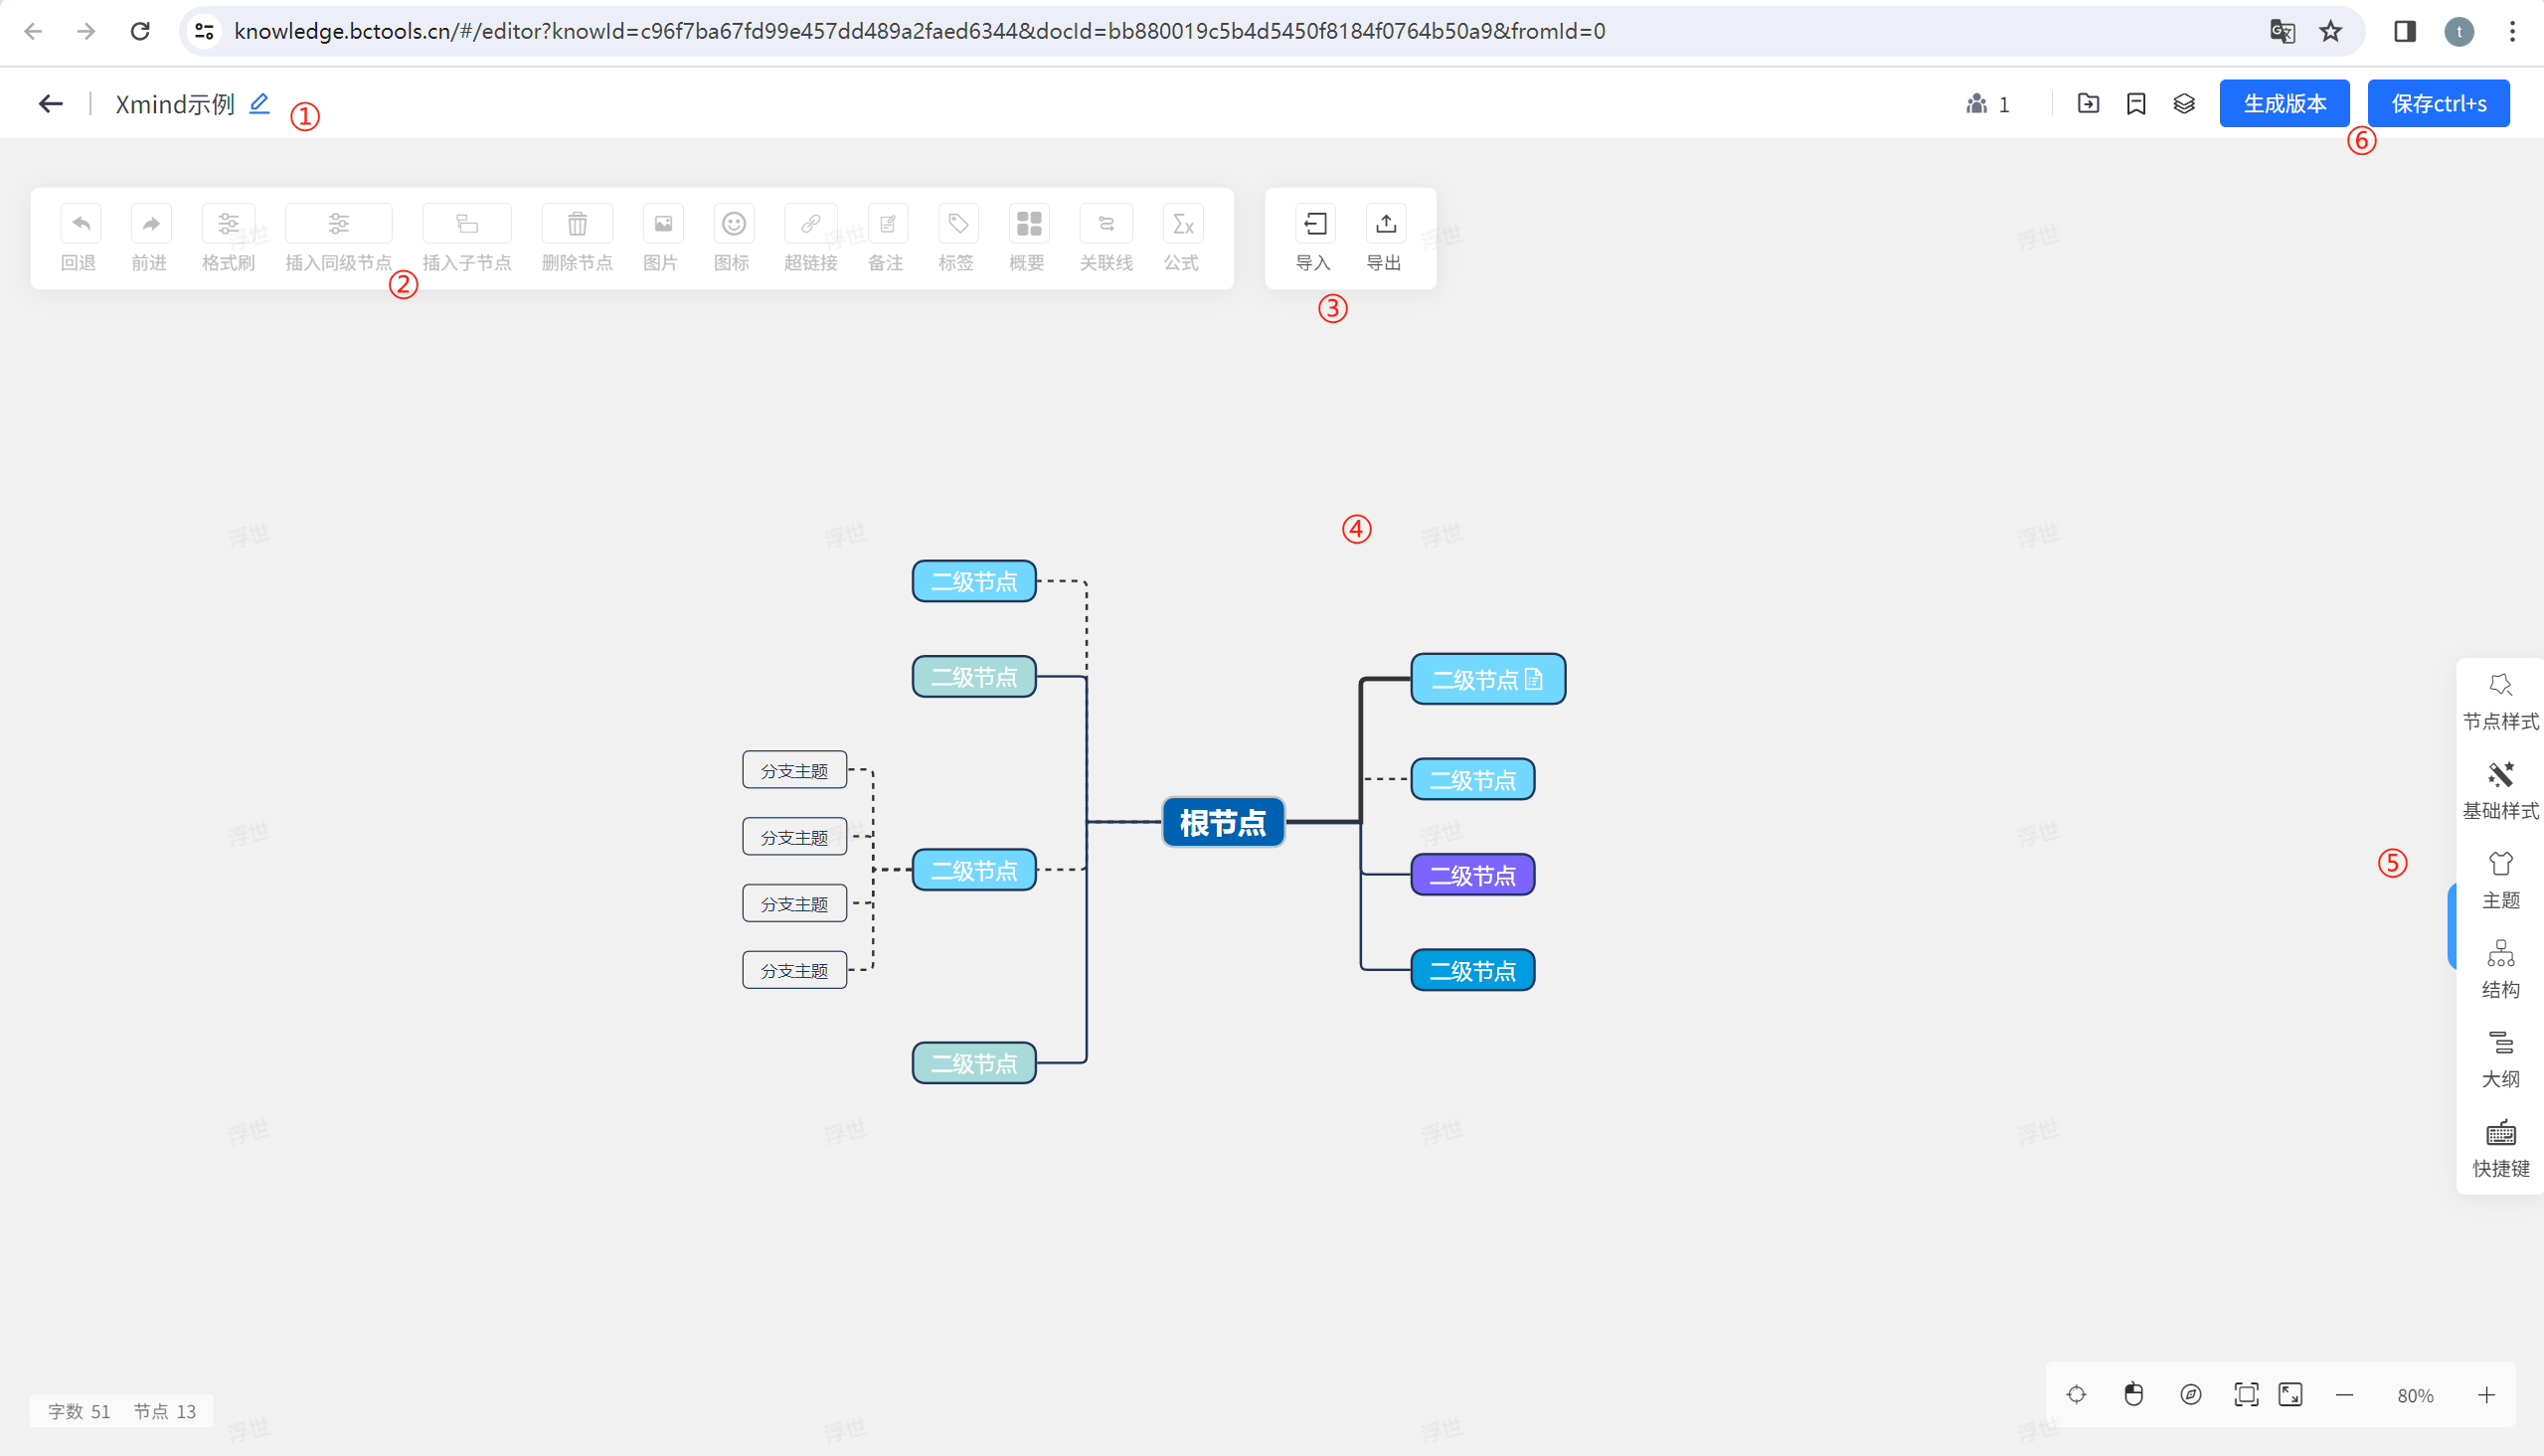Click the Import (导入) icon
Screen dimensions: 2544x1456
tap(1315, 224)
